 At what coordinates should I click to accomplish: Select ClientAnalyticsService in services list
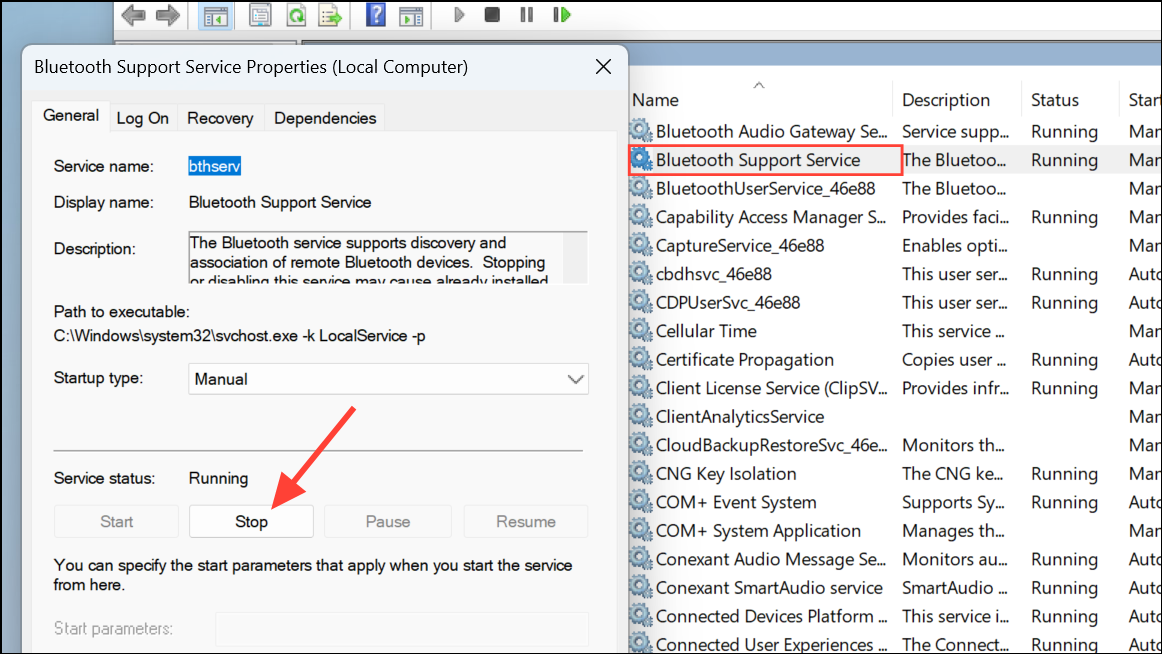[x=740, y=416]
